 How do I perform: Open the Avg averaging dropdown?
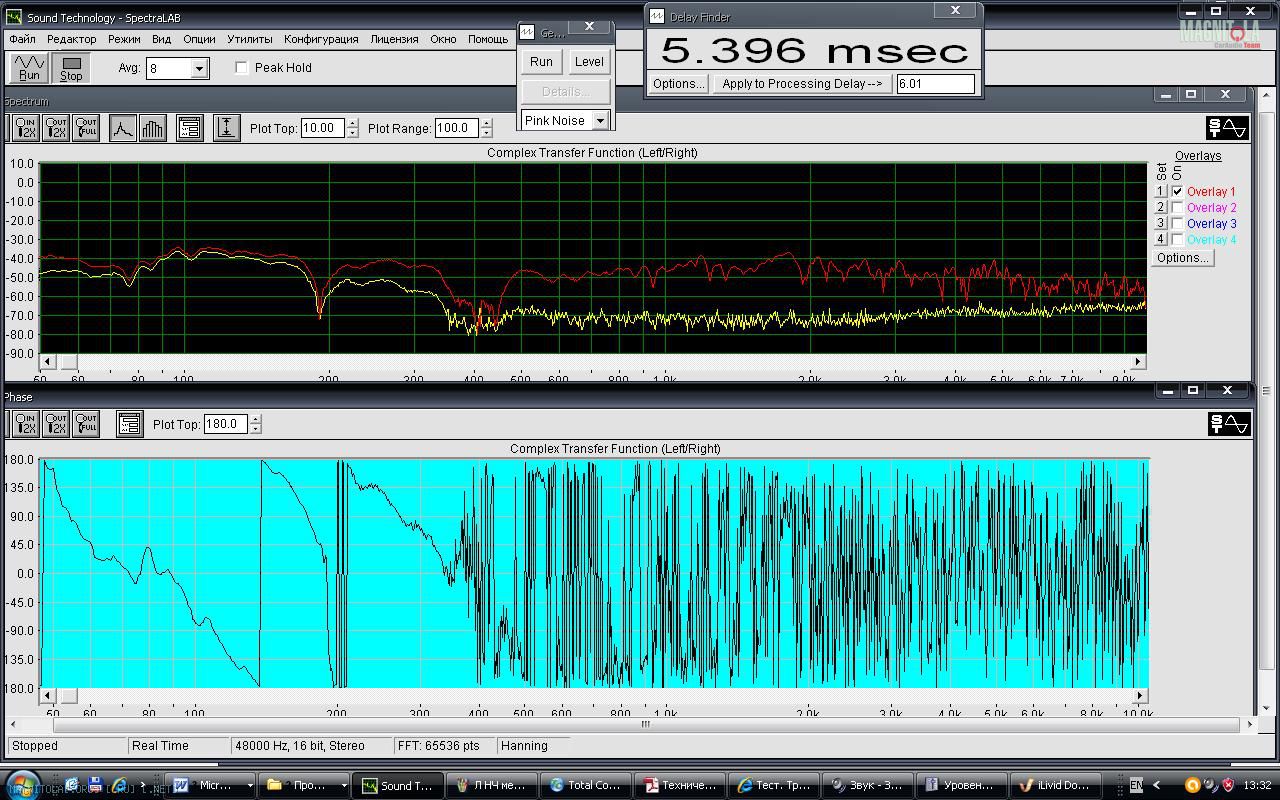click(199, 68)
